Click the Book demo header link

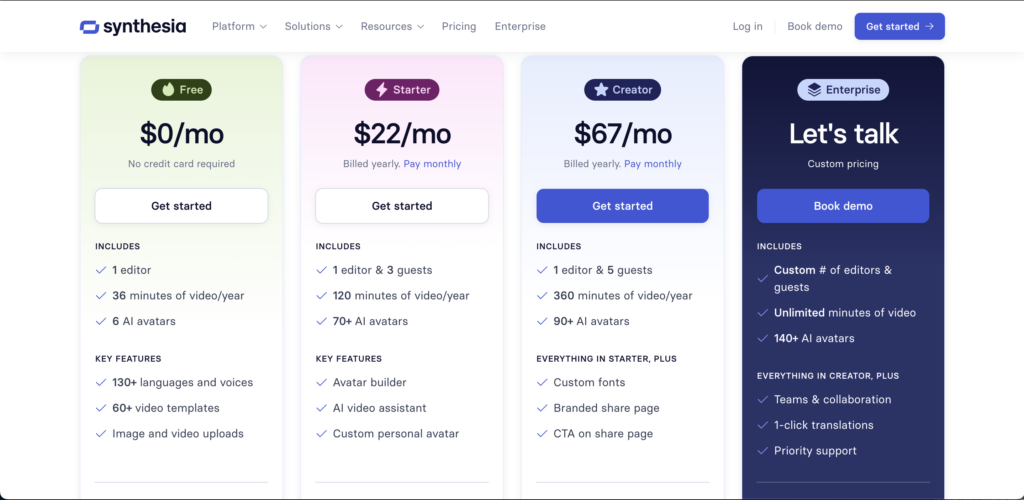tap(814, 27)
